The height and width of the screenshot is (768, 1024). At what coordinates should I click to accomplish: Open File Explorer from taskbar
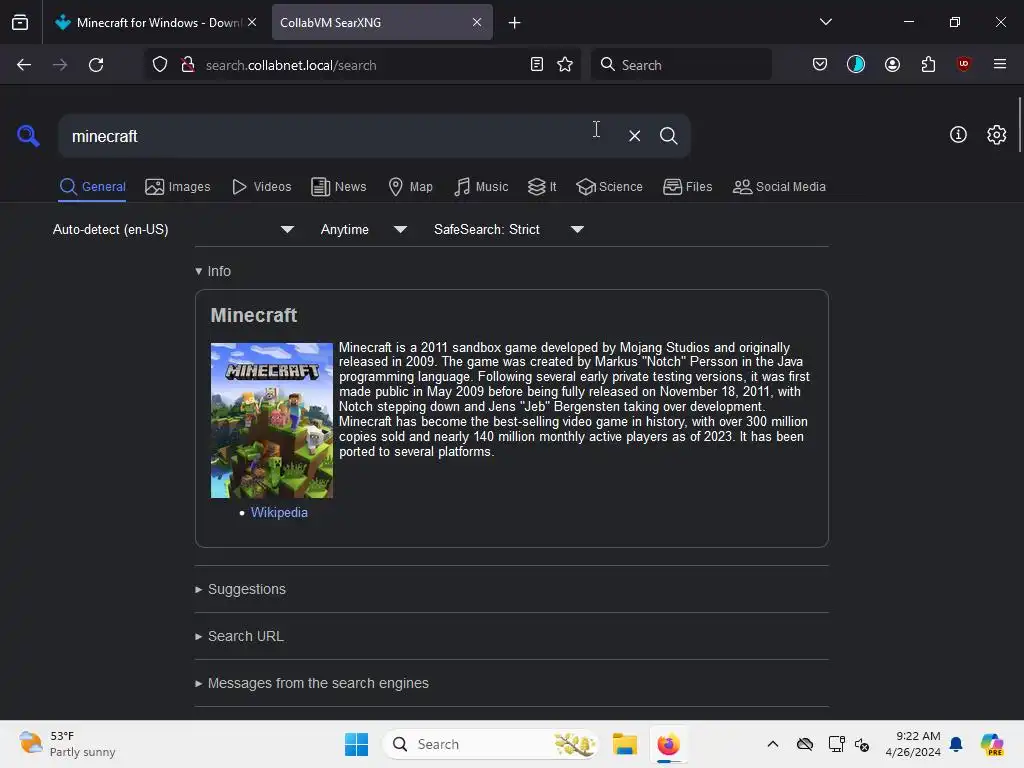[x=624, y=744]
